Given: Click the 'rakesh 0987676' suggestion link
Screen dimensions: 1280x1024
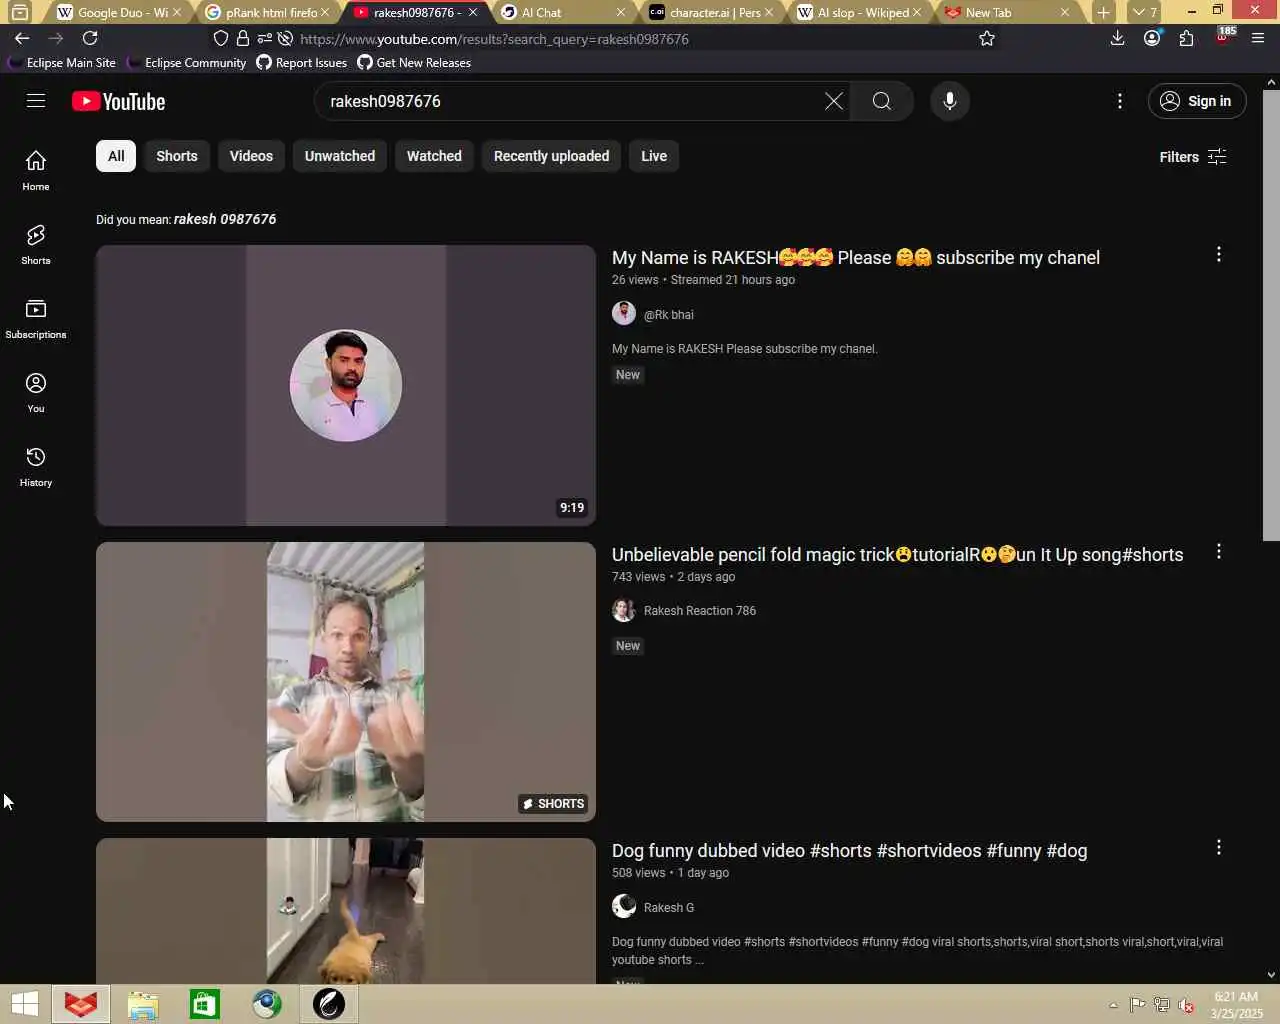Looking at the screenshot, I should click(x=225, y=219).
